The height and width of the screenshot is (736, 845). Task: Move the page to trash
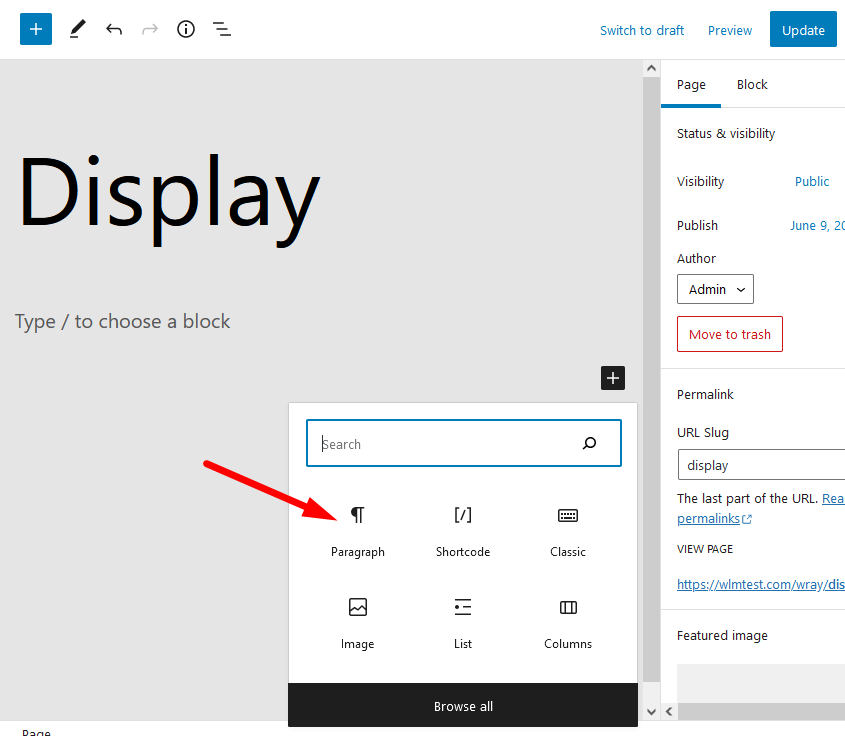click(x=730, y=334)
